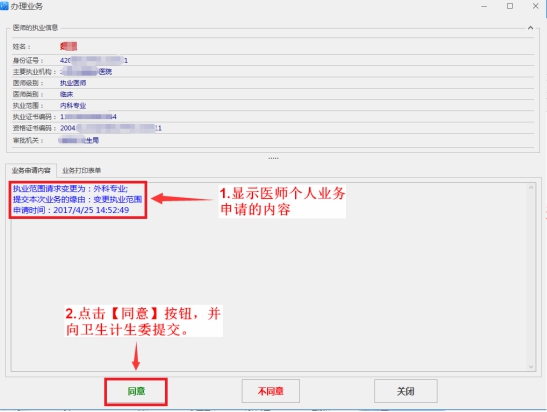Collapse the 医师的执业信息 panel chevron
547x412 pixels.
tap(530, 28)
